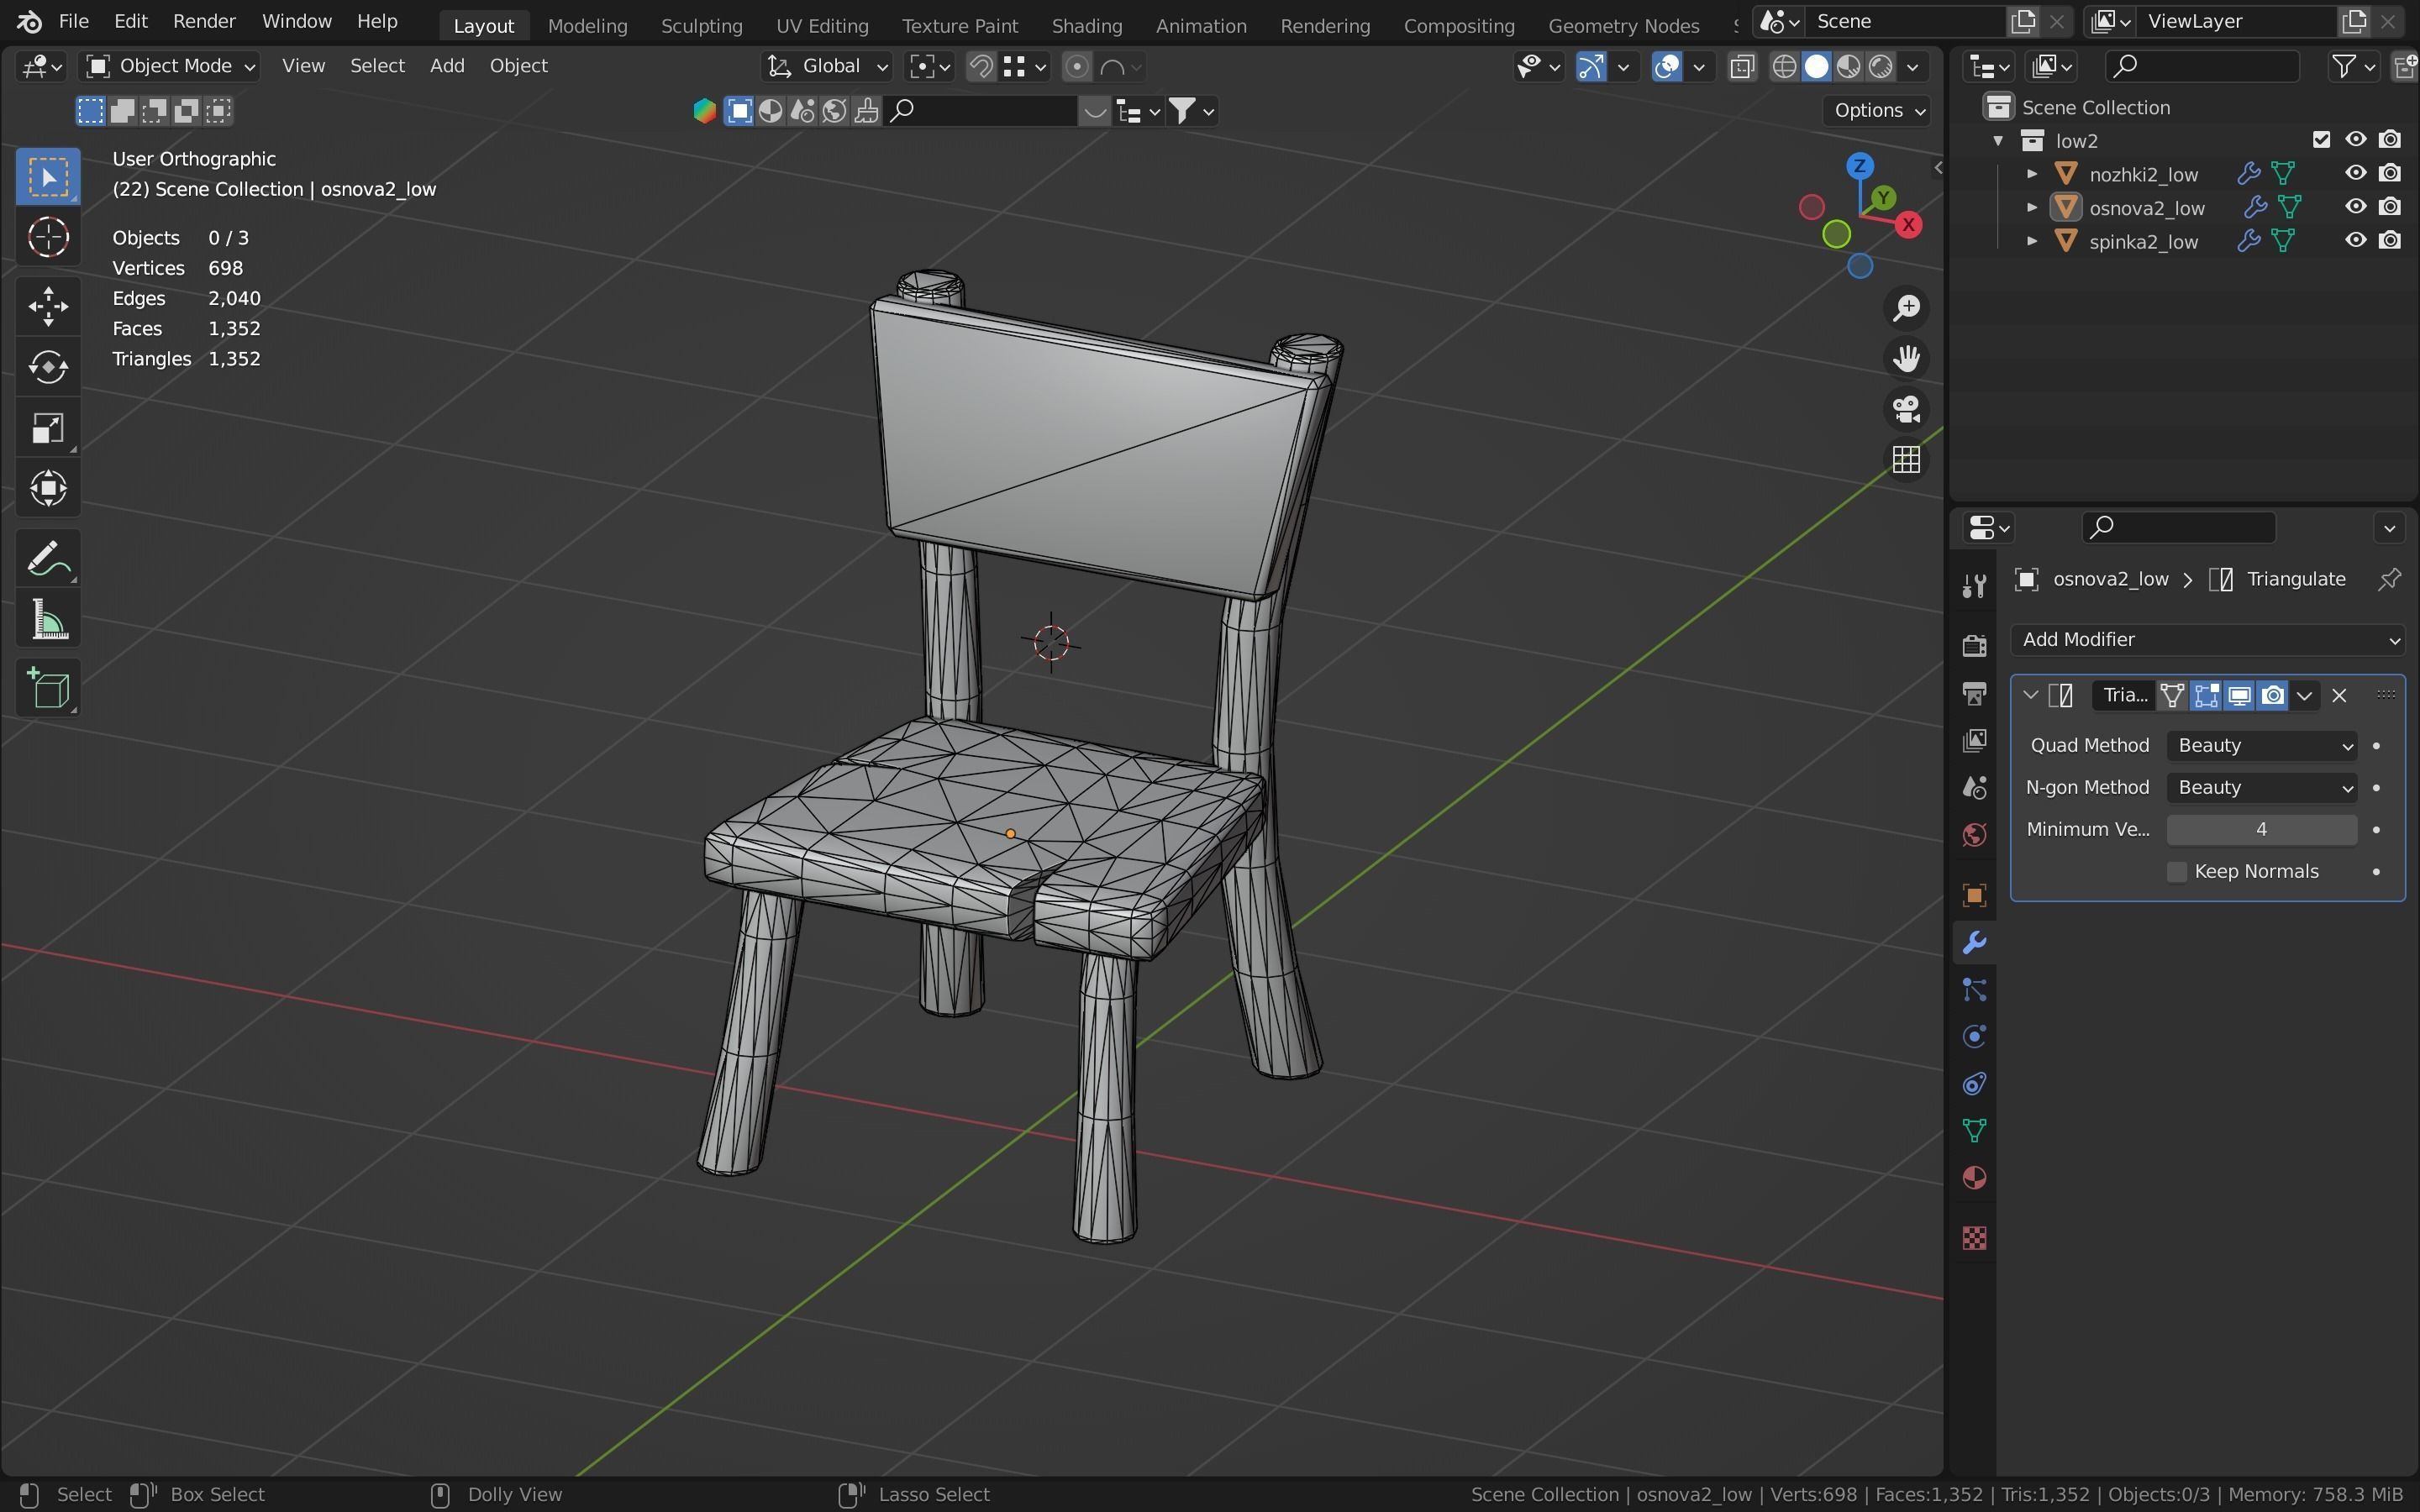2420x1512 pixels.
Task: Open the Material properties tab
Action: click(1974, 1178)
